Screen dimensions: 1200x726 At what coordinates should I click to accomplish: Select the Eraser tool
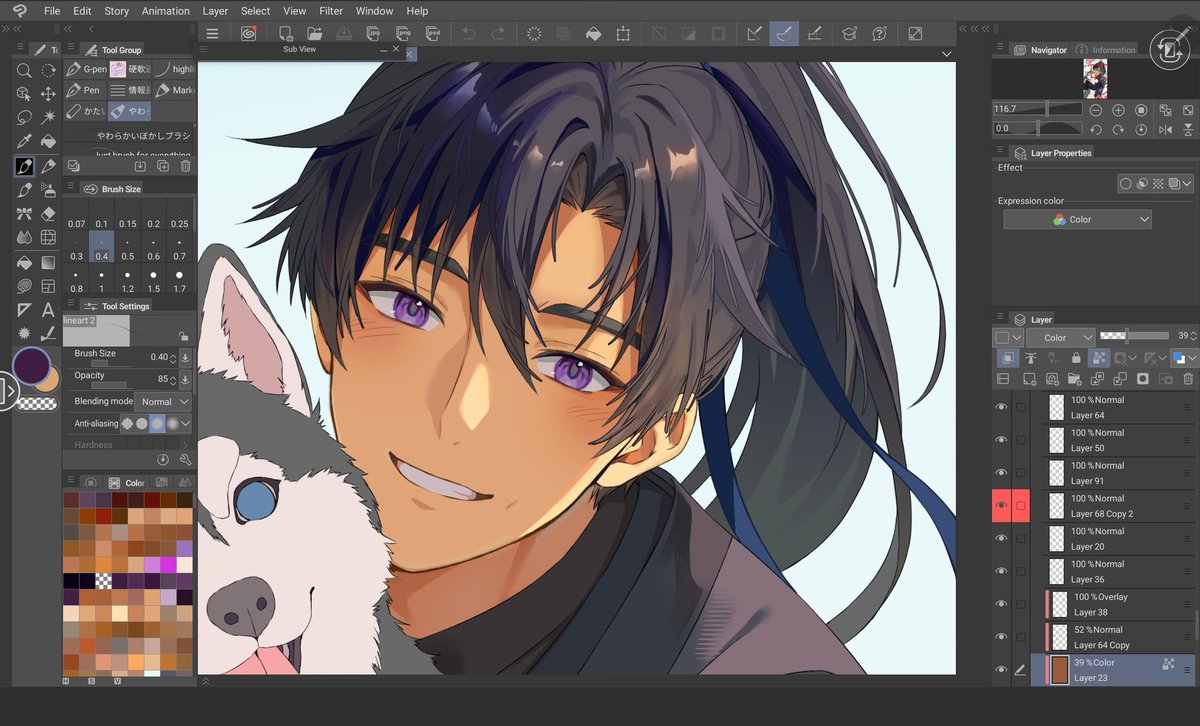(48, 214)
